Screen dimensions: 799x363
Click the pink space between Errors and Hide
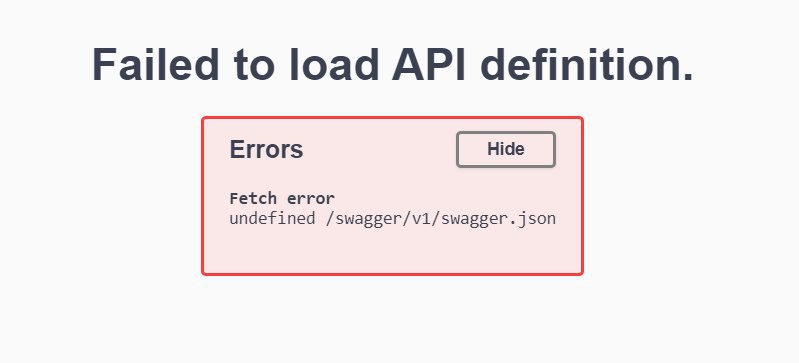coord(380,149)
